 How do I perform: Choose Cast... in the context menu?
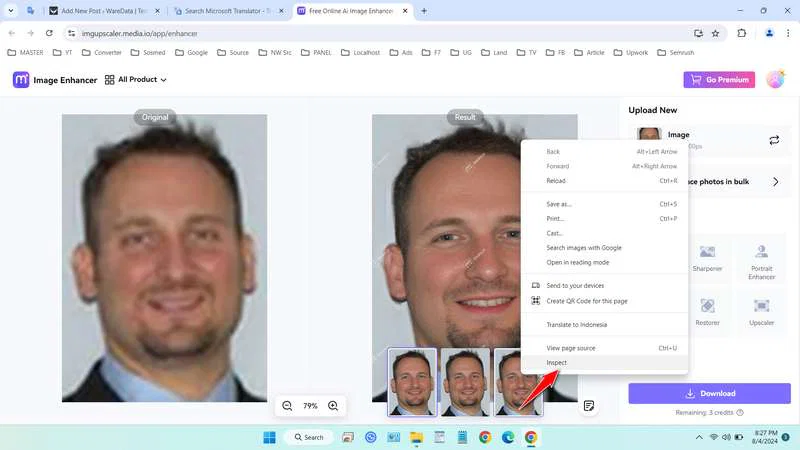[604, 233]
